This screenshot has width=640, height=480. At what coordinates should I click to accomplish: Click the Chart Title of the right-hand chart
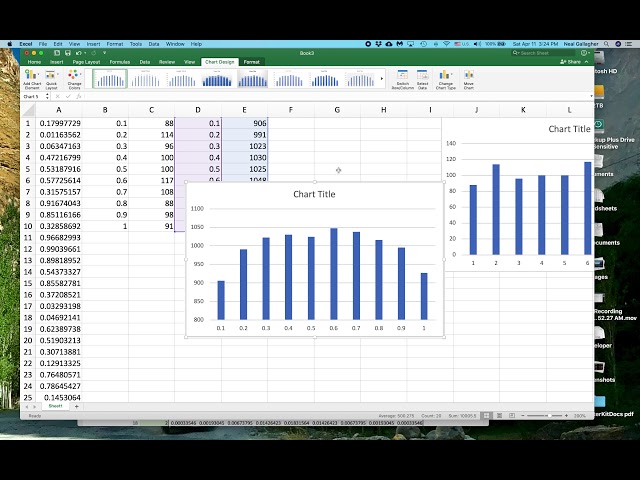[569, 129]
